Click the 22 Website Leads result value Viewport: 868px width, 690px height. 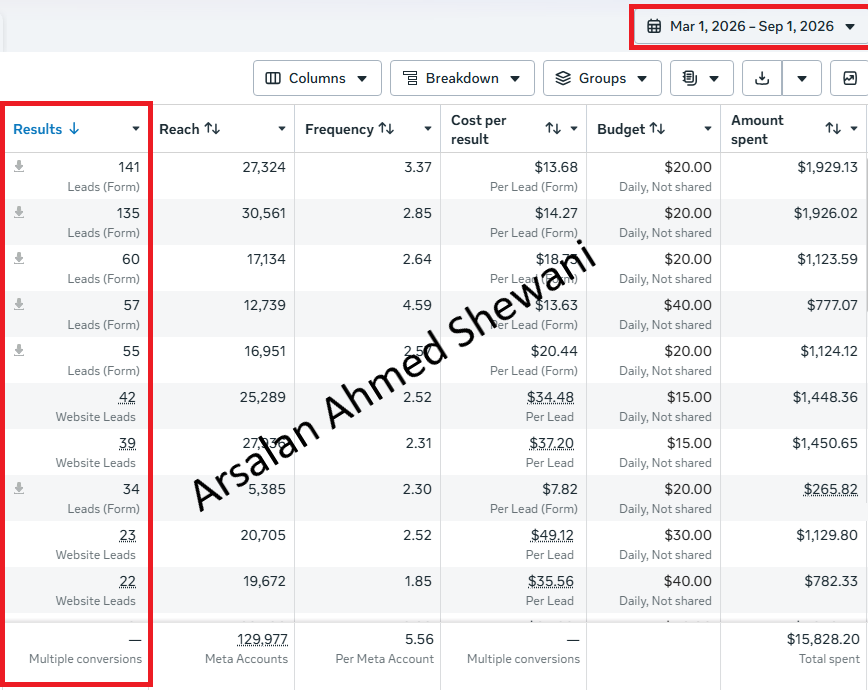[x=127, y=581]
